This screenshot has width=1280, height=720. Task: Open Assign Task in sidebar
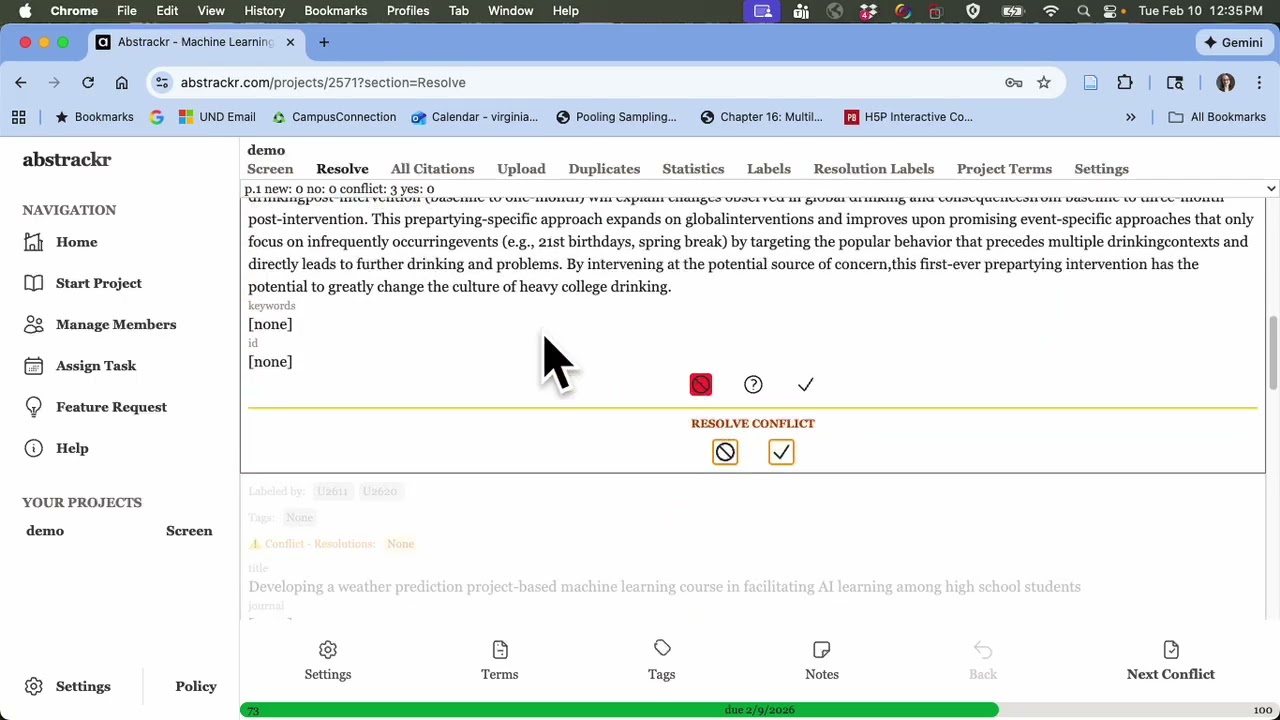[96, 366]
